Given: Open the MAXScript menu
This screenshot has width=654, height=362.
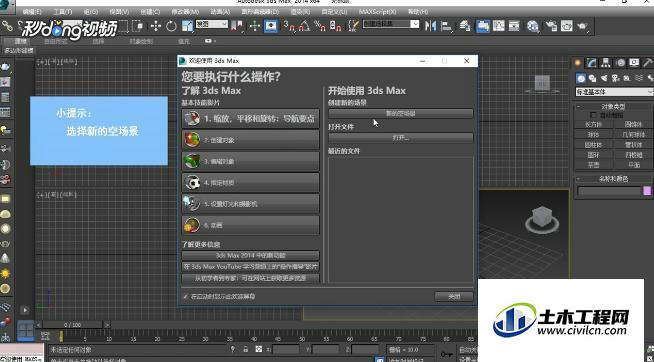Looking at the screenshot, I should [377, 12].
